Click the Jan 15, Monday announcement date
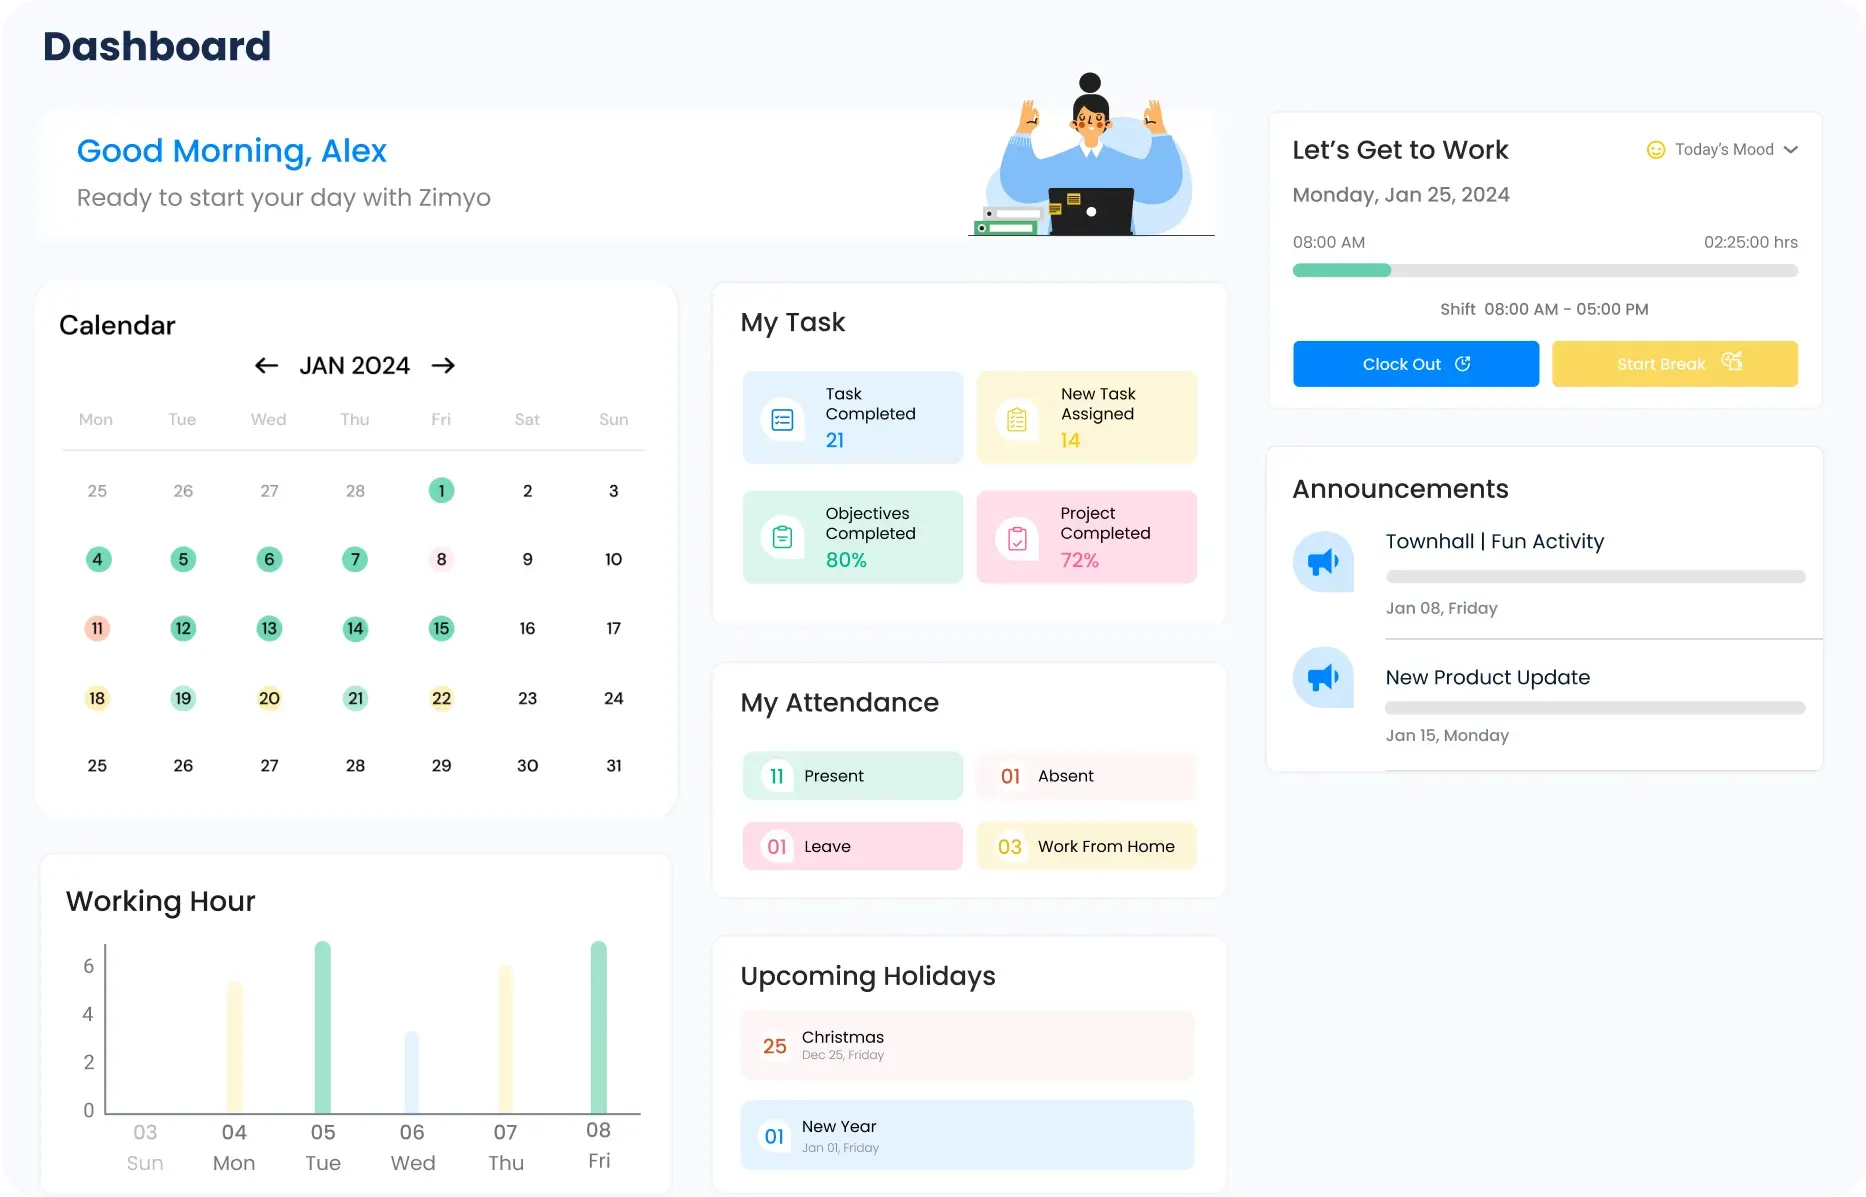1866x1197 pixels. [1447, 736]
